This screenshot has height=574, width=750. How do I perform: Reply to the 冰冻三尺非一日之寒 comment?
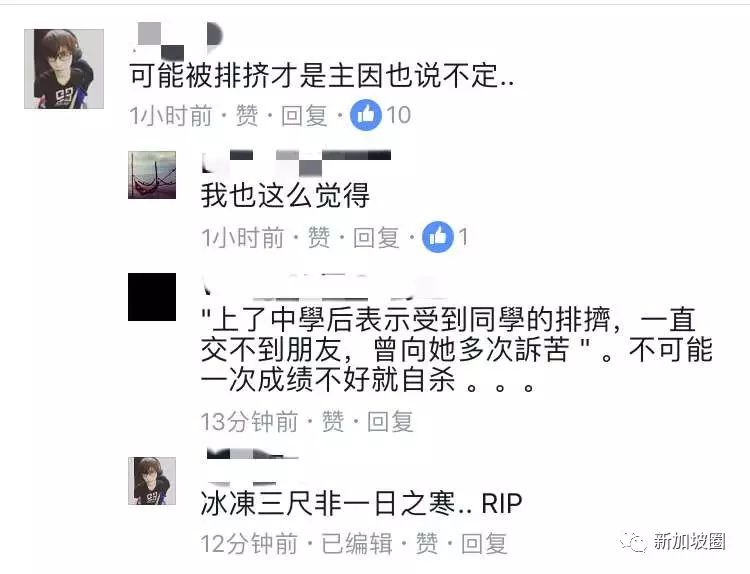[484, 543]
